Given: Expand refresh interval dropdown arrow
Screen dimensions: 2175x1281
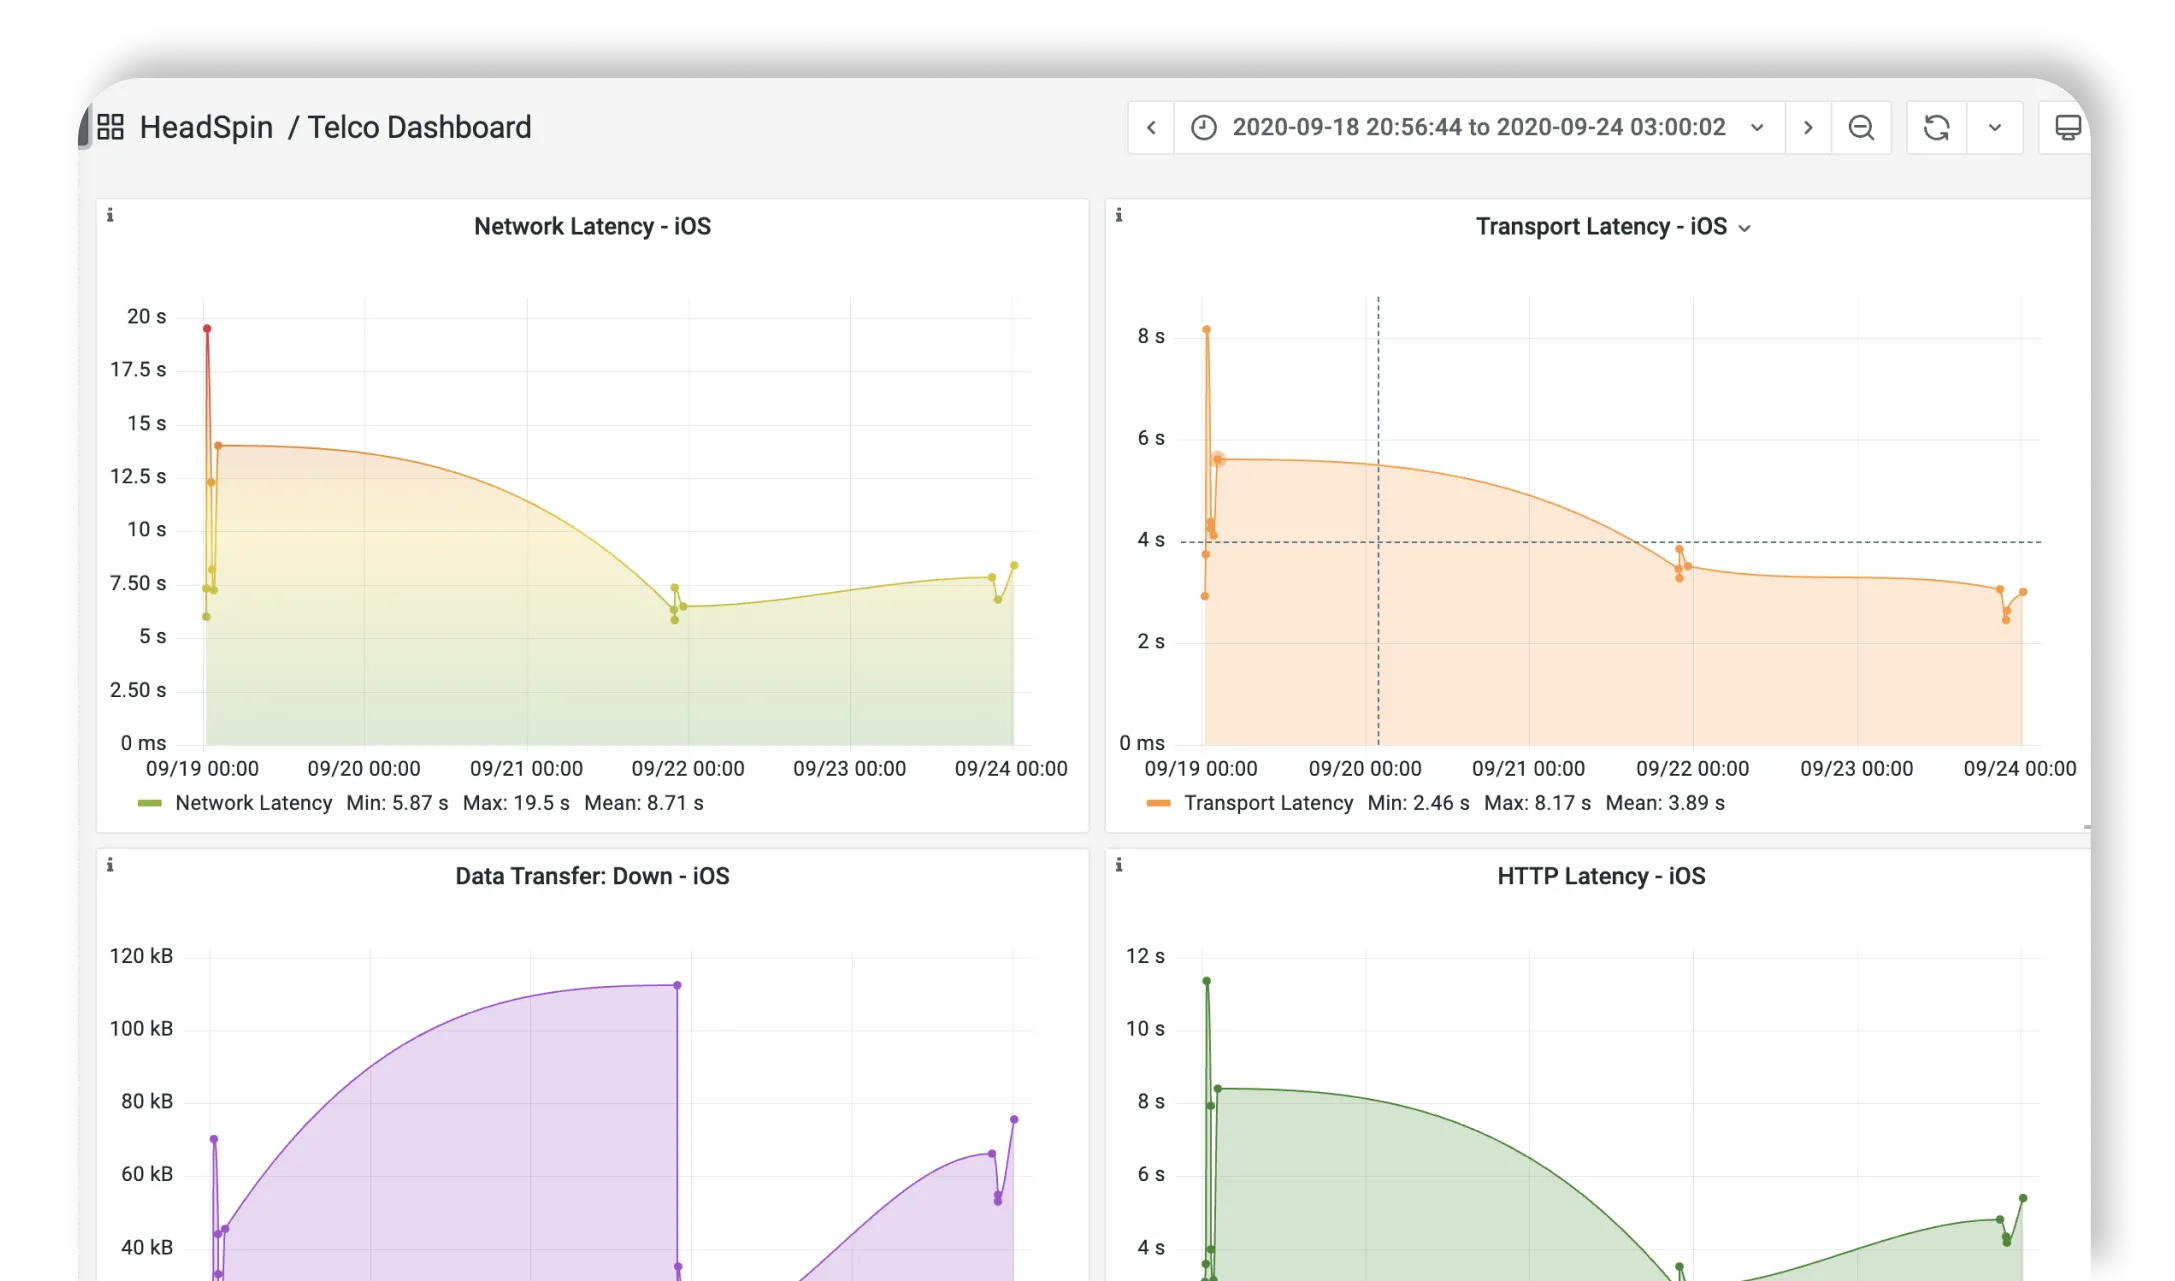Looking at the screenshot, I should coord(1995,127).
